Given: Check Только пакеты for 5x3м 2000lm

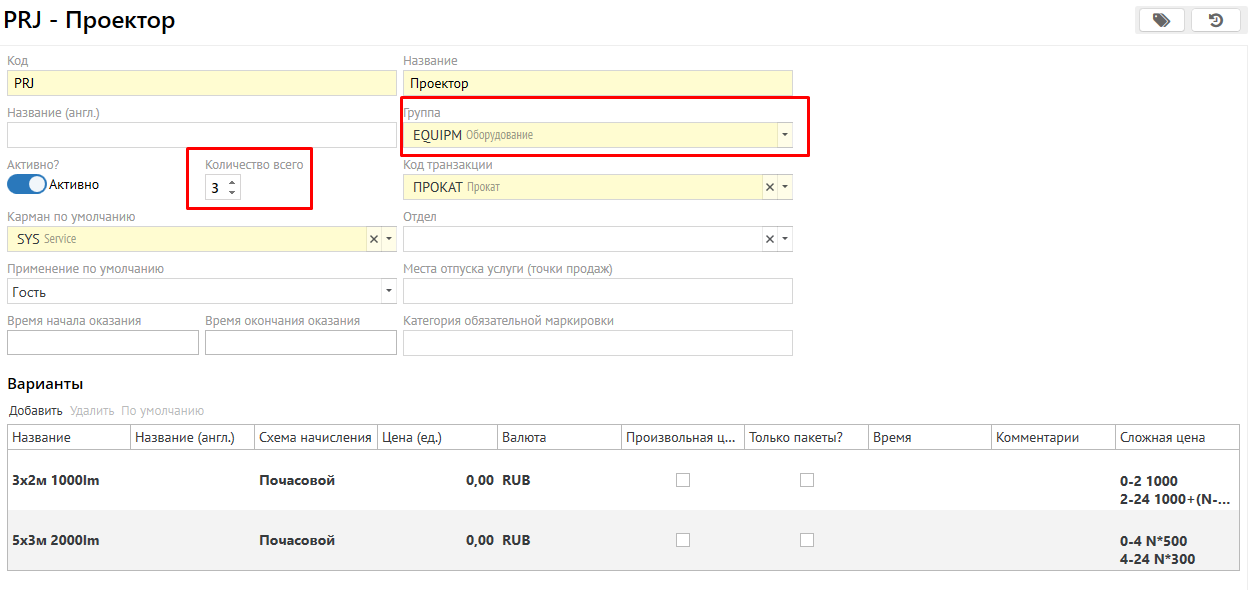Looking at the screenshot, I should [x=807, y=540].
